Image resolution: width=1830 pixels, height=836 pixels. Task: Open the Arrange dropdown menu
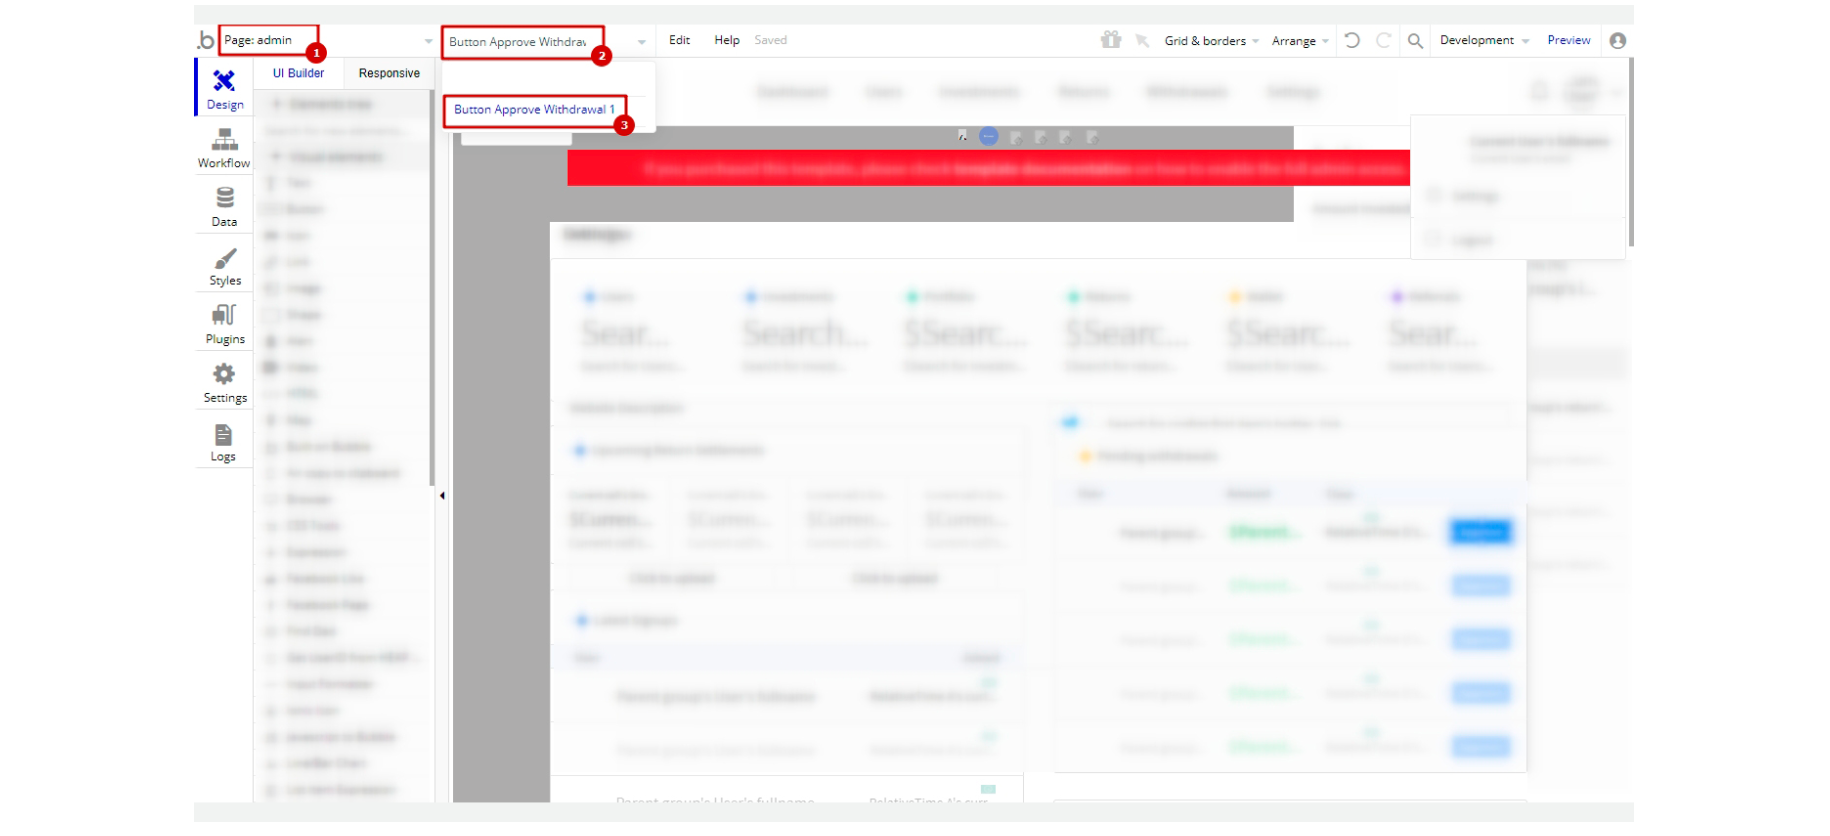tap(1300, 41)
